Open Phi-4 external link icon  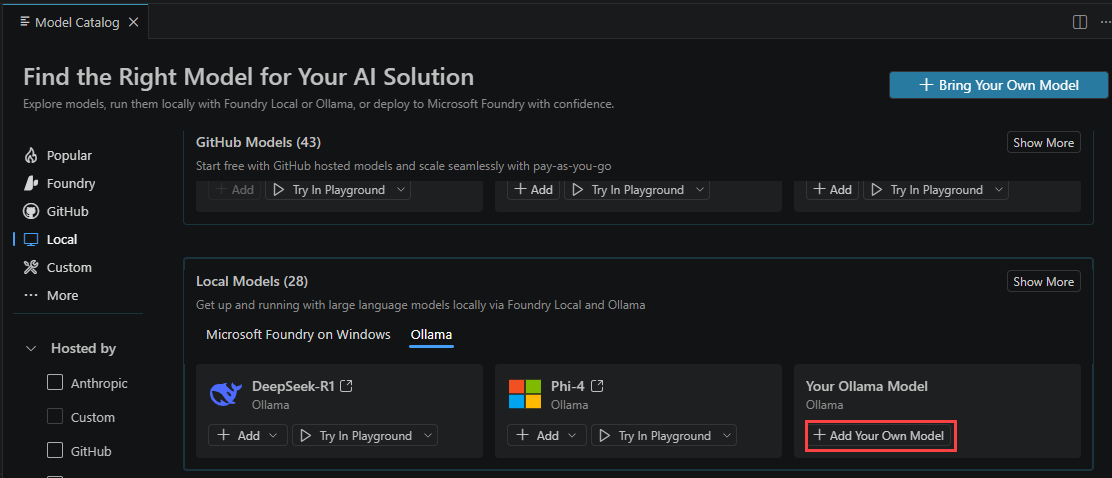click(x=597, y=387)
